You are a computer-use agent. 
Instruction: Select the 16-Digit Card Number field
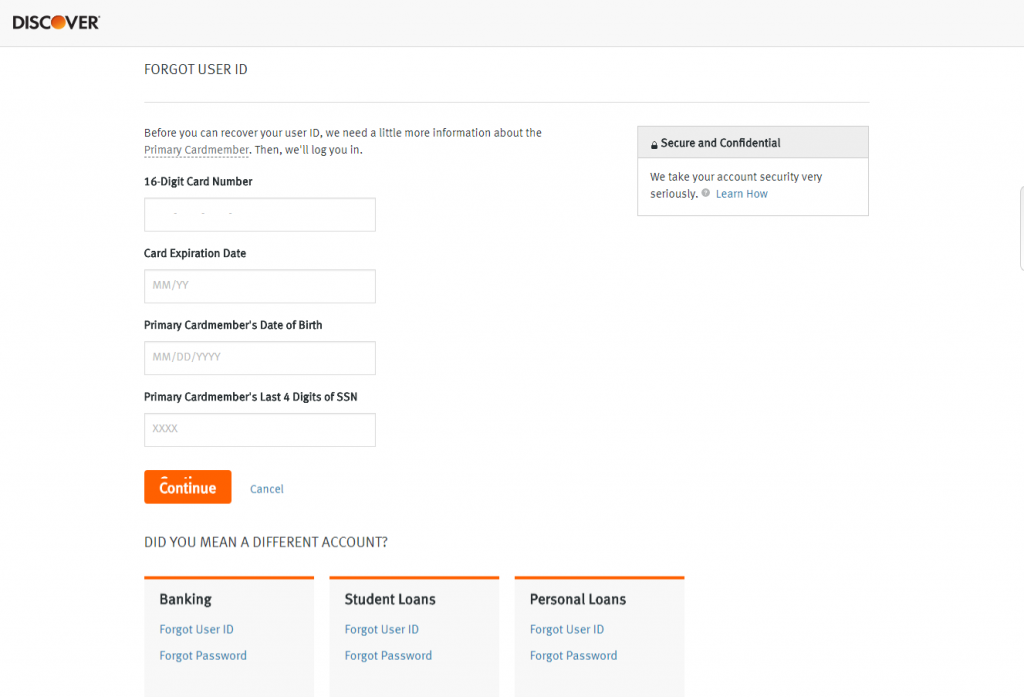coord(259,214)
